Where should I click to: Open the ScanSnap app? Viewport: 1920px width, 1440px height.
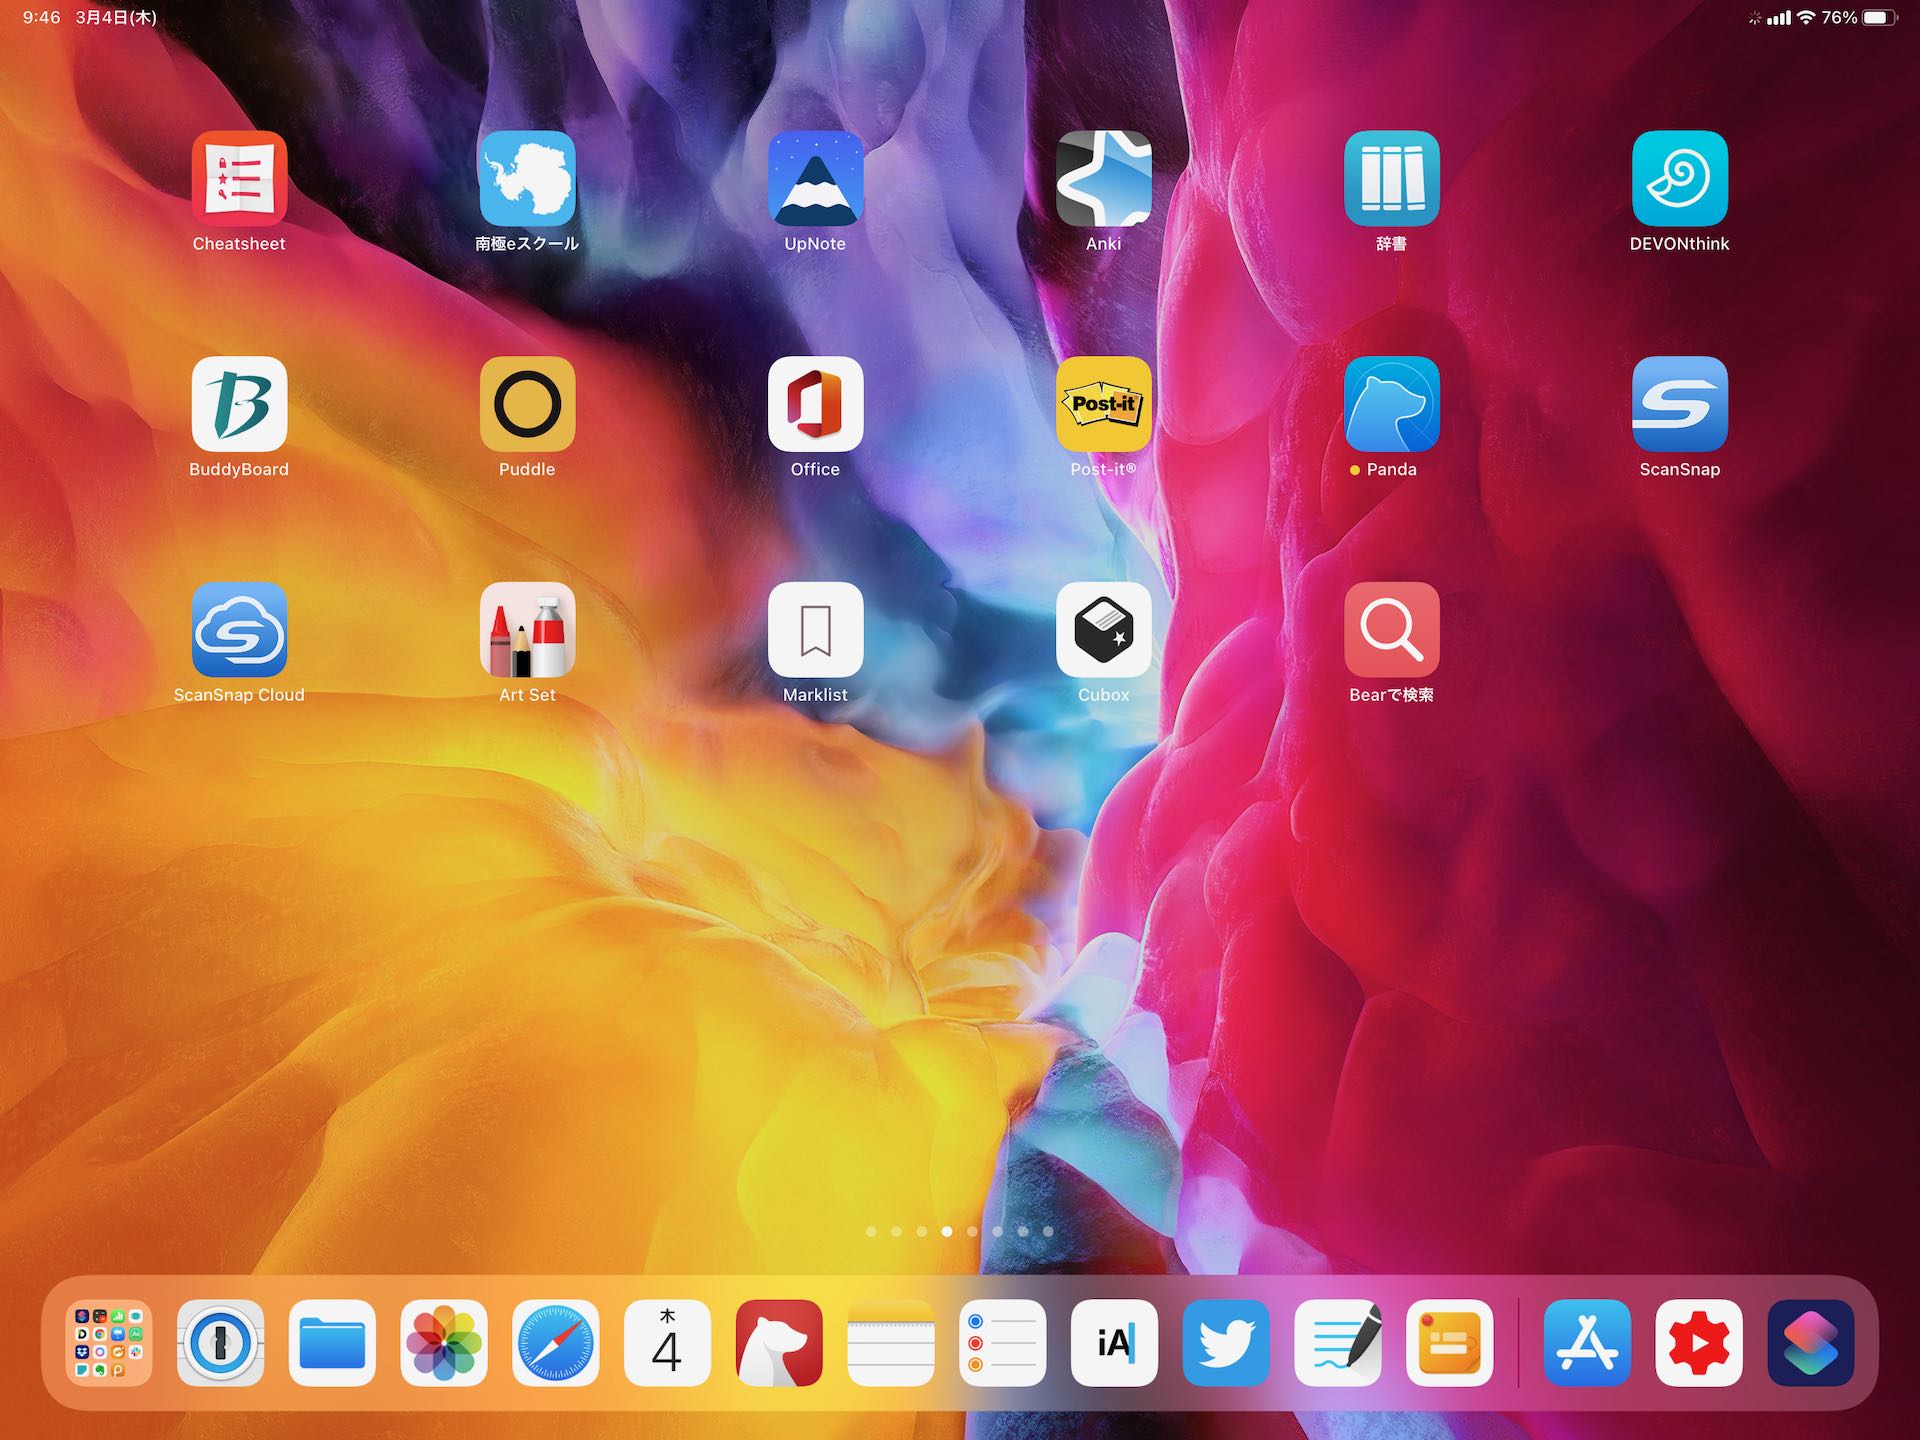(1679, 404)
